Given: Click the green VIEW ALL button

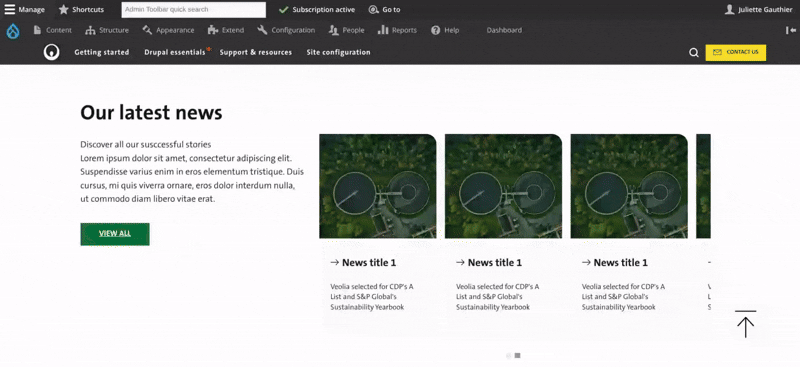Looking at the screenshot, I should point(115,234).
